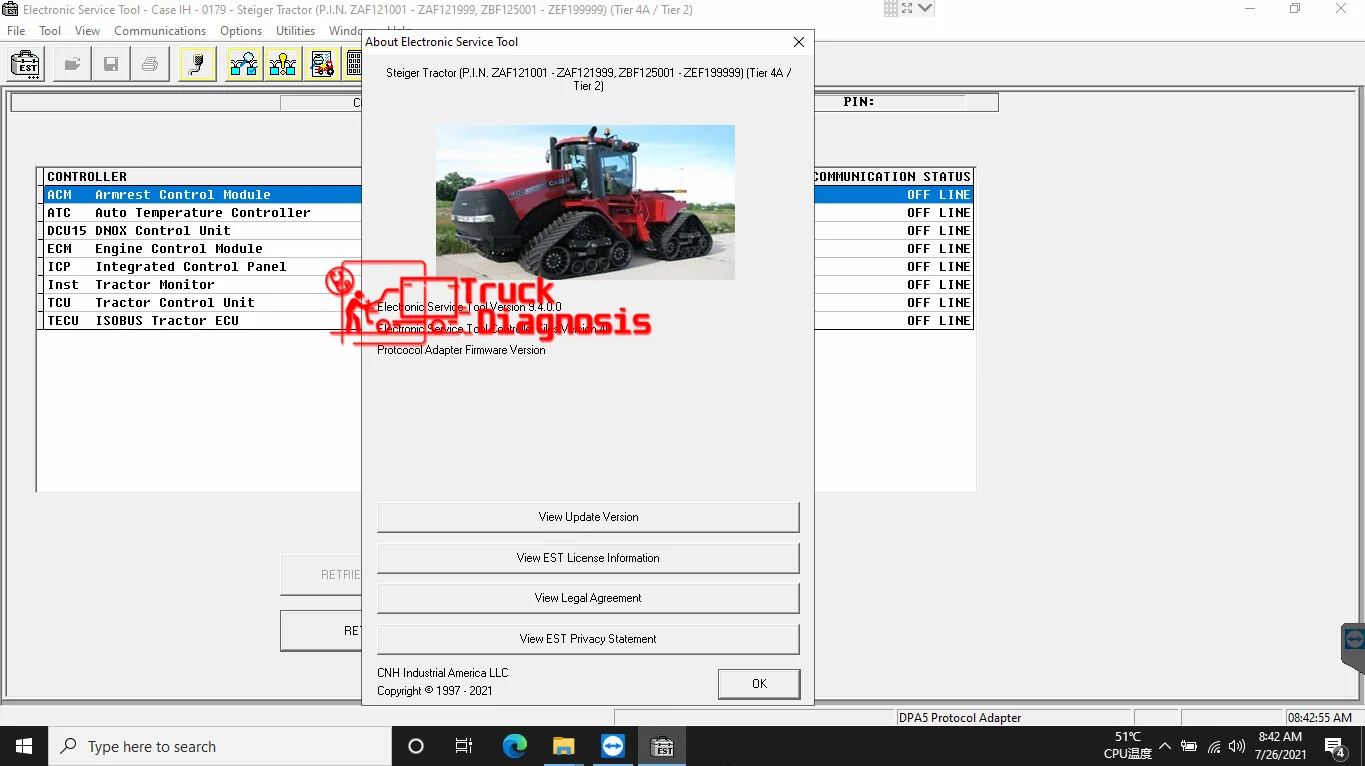Open the View menu
Screen dimensions: 1365x766
pos(87,31)
